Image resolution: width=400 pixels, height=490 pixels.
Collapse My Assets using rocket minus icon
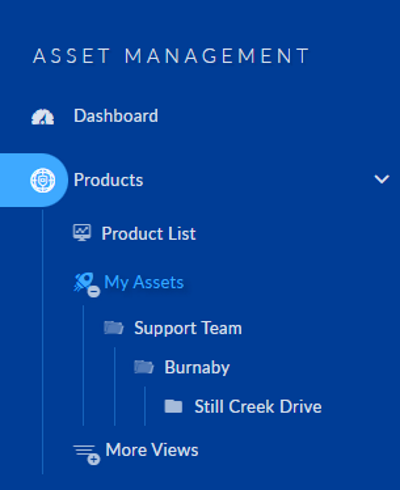click(x=86, y=284)
